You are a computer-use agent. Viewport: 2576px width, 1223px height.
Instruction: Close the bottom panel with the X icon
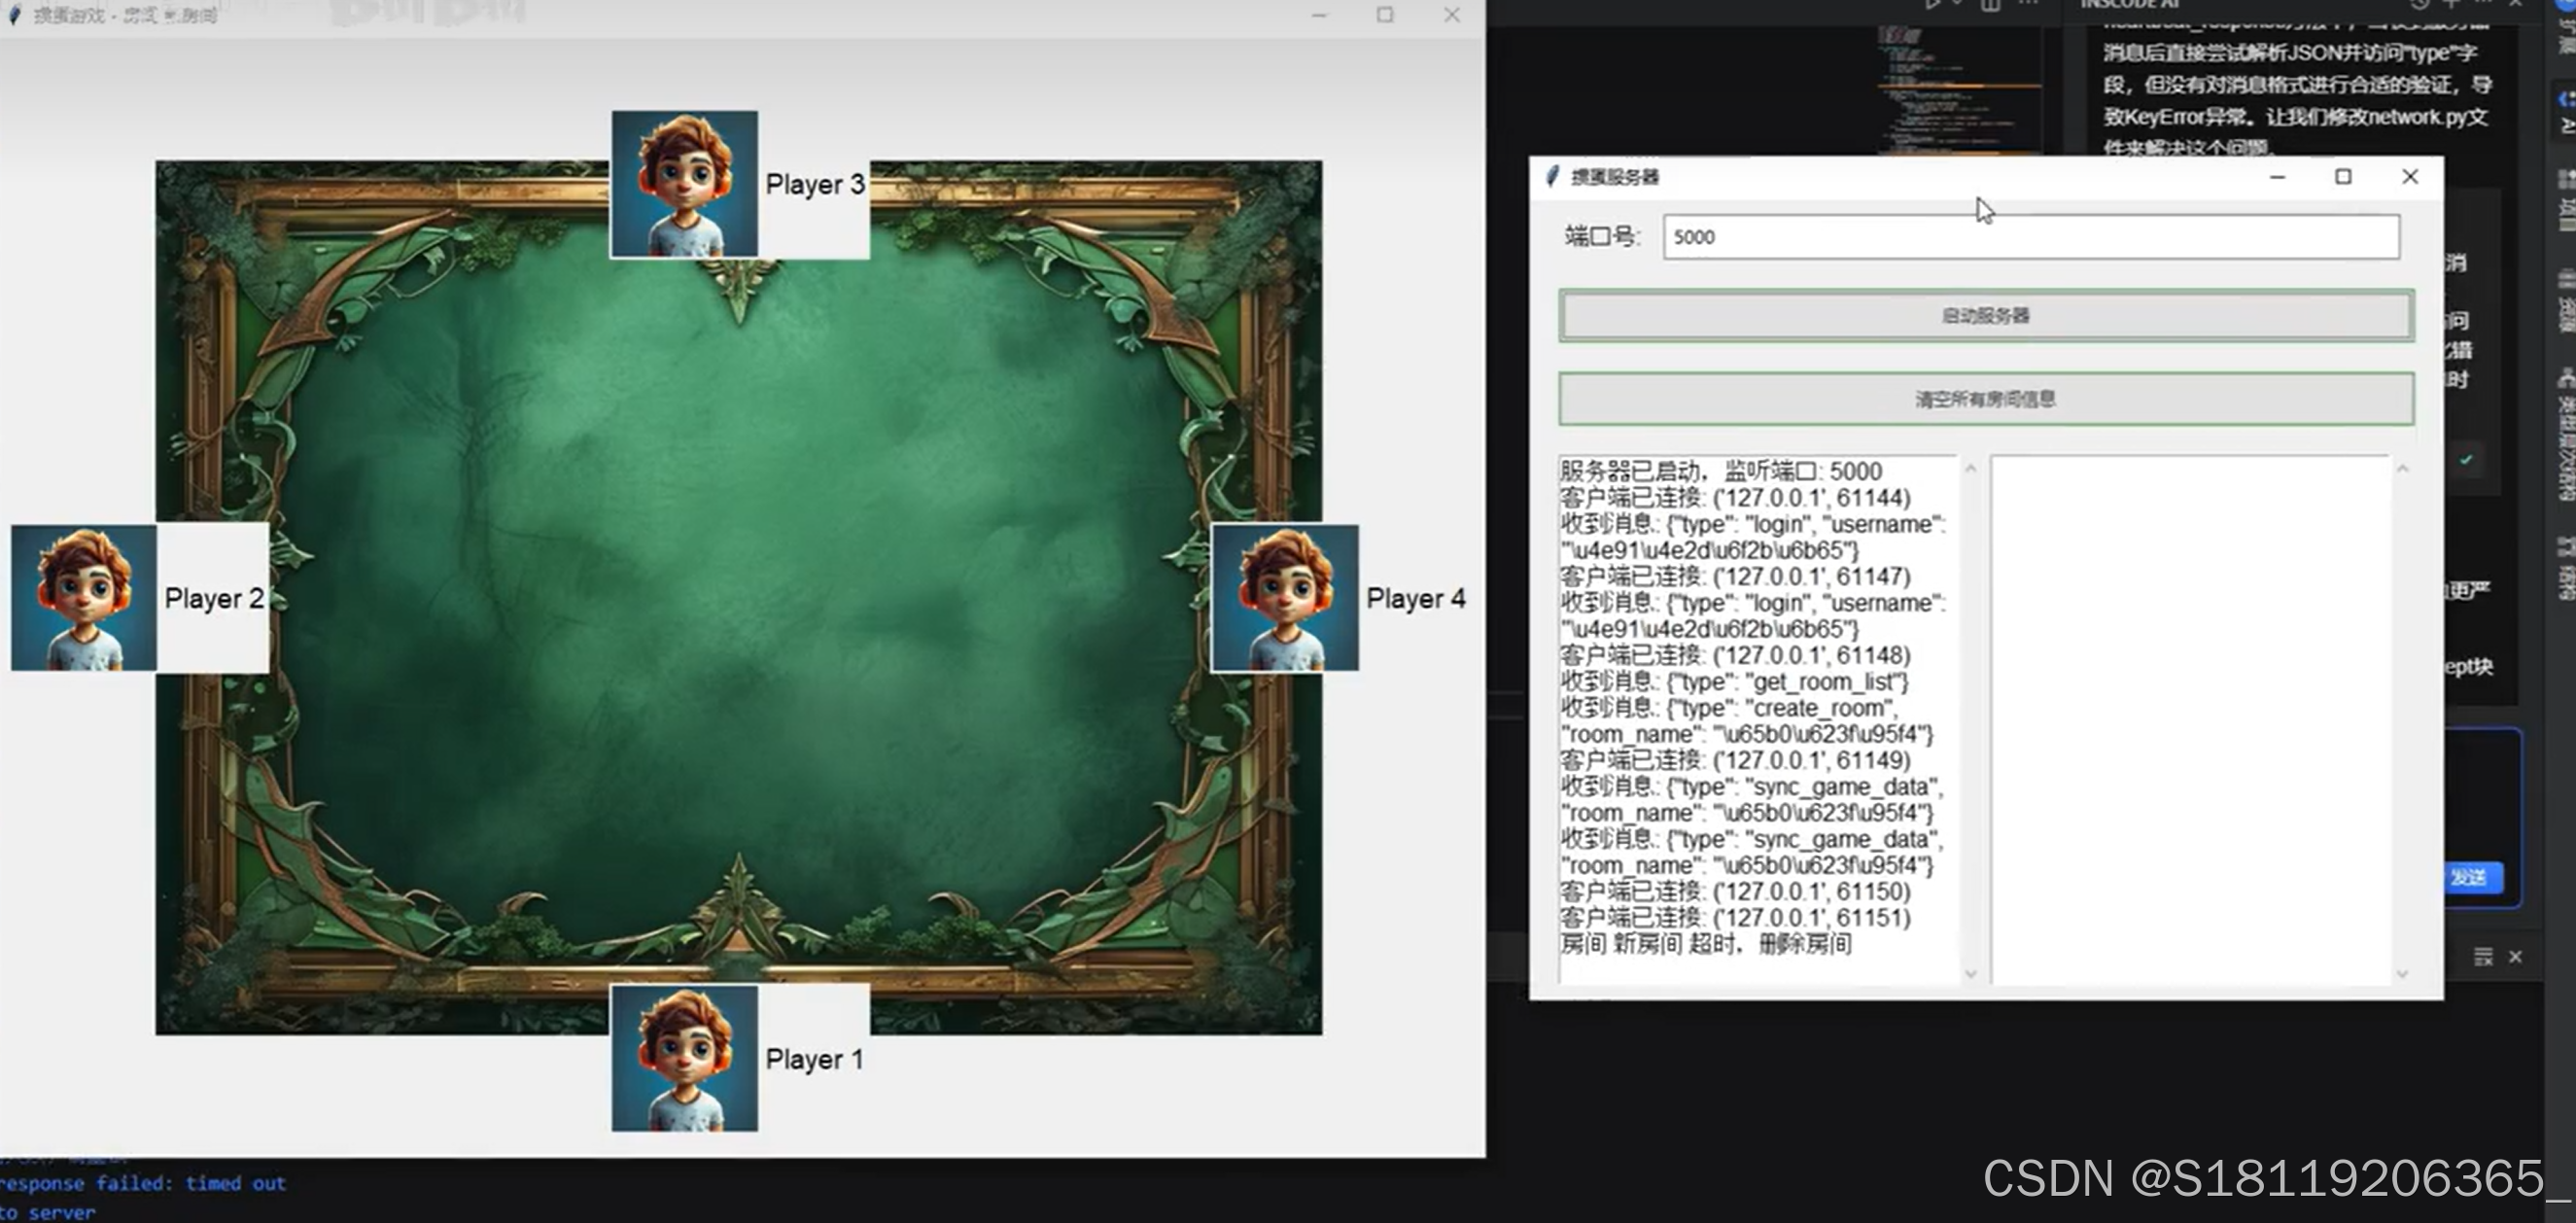(x=2516, y=957)
